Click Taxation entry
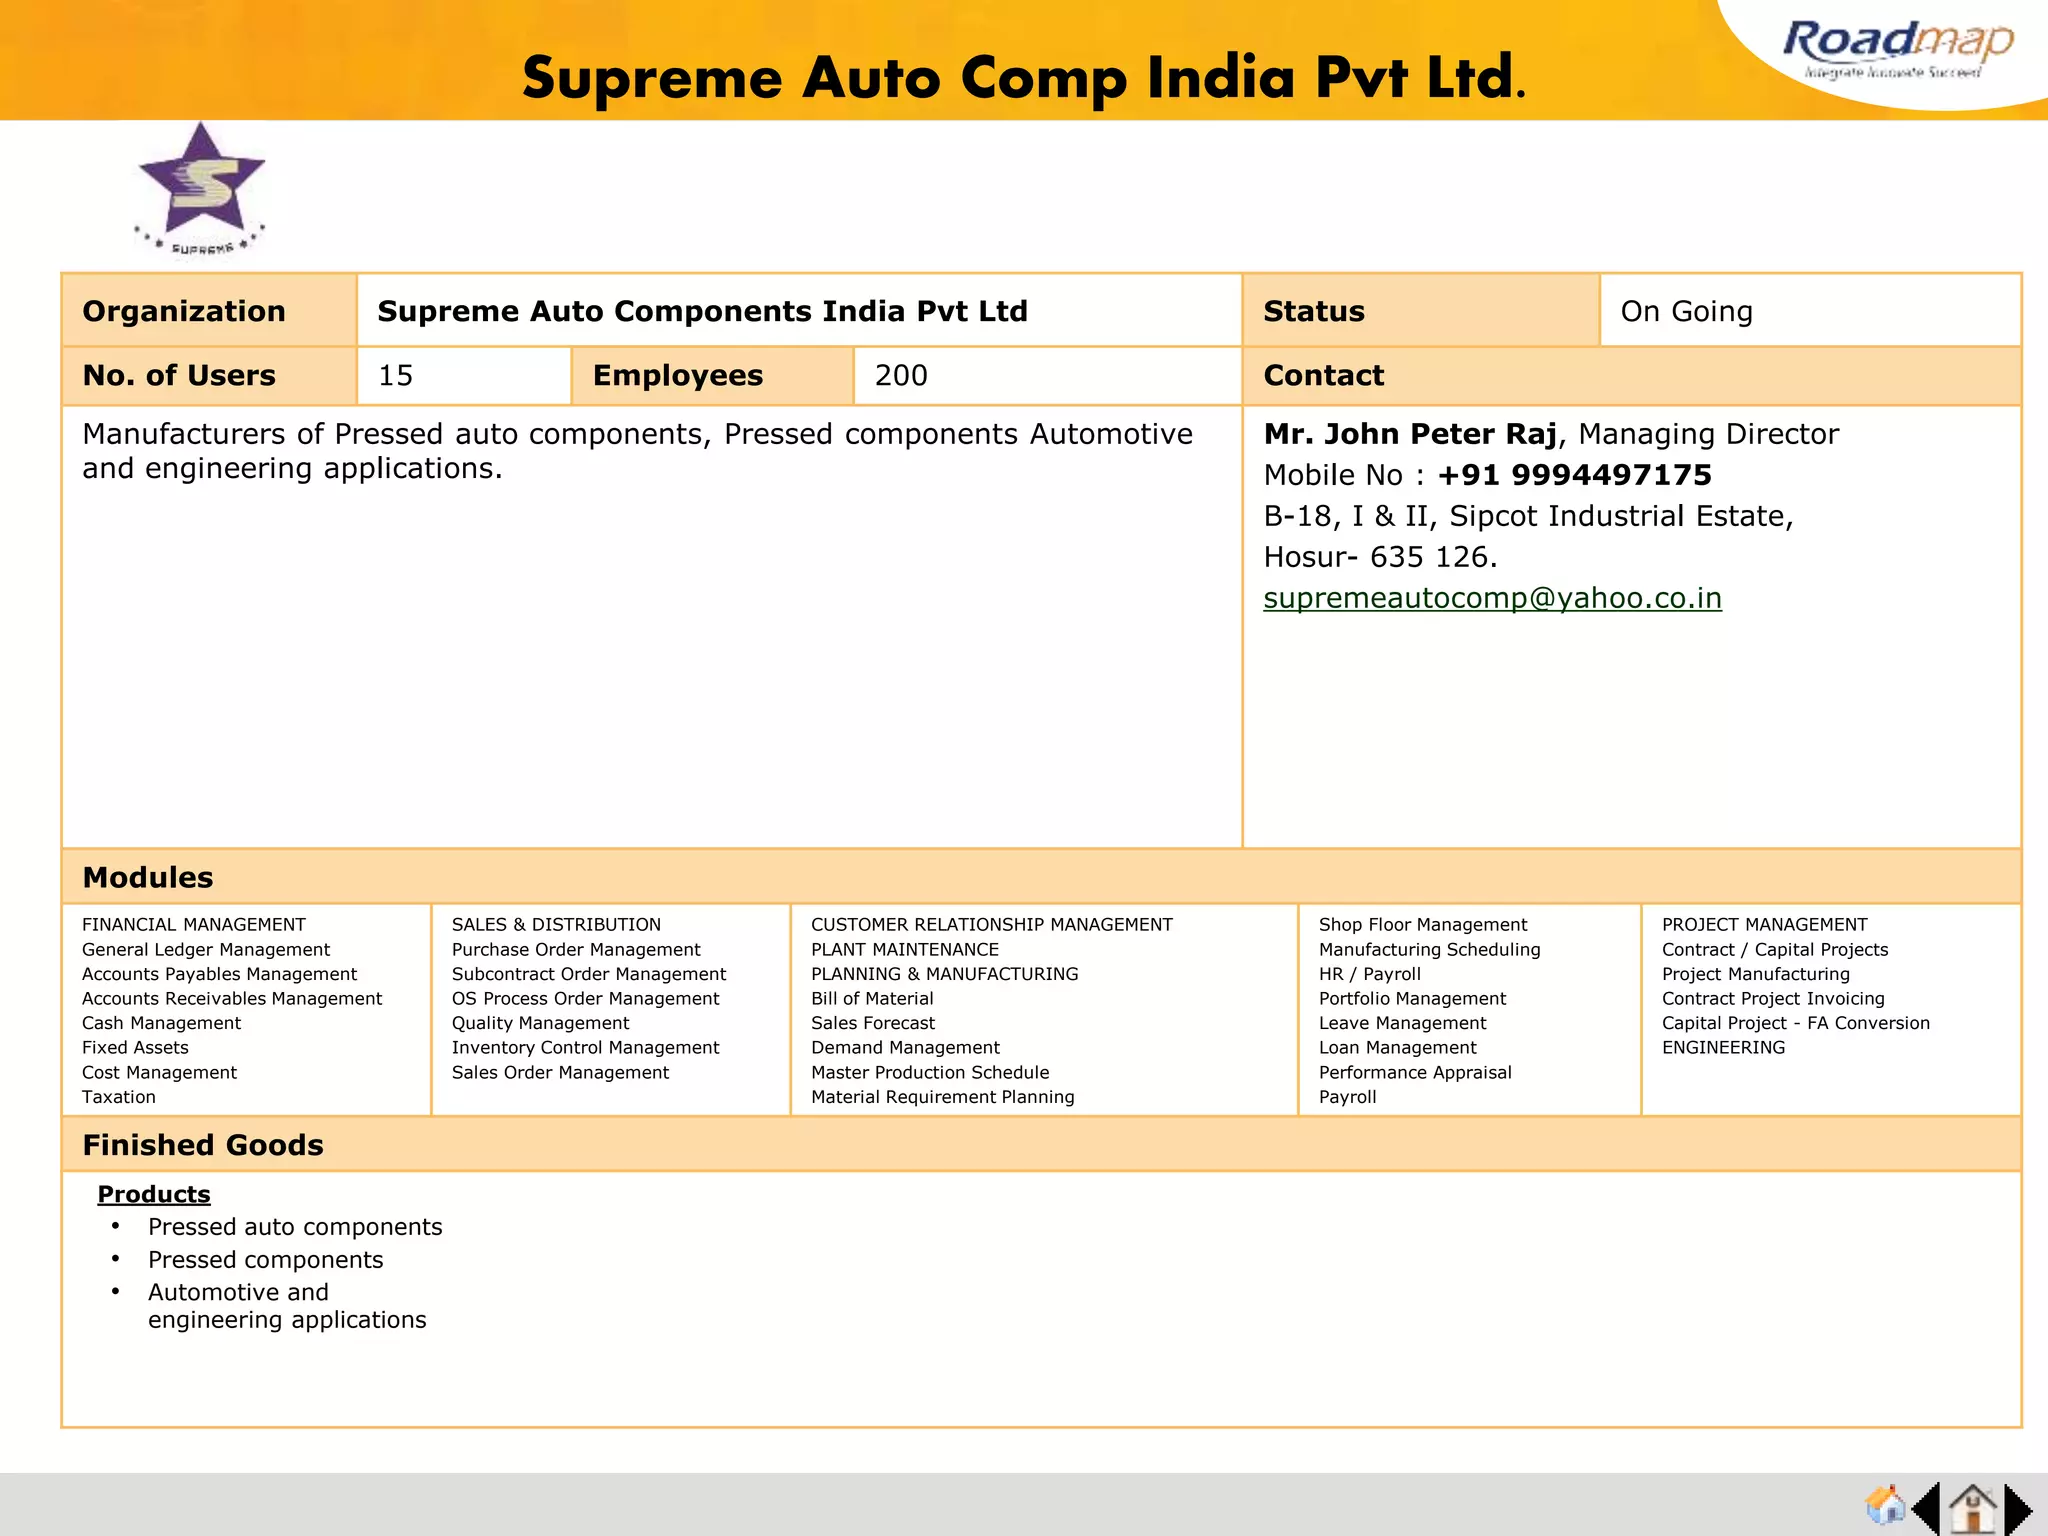The width and height of the screenshot is (2048, 1536). tap(119, 1096)
